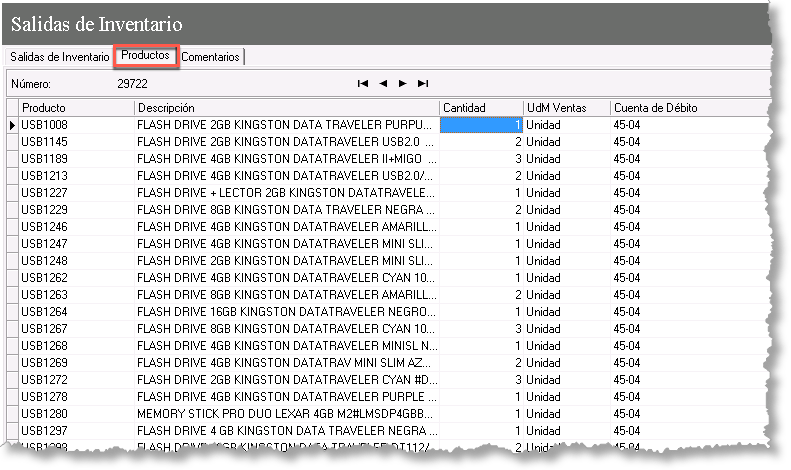
Task: Select product code USB1262
Action: click(44, 278)
